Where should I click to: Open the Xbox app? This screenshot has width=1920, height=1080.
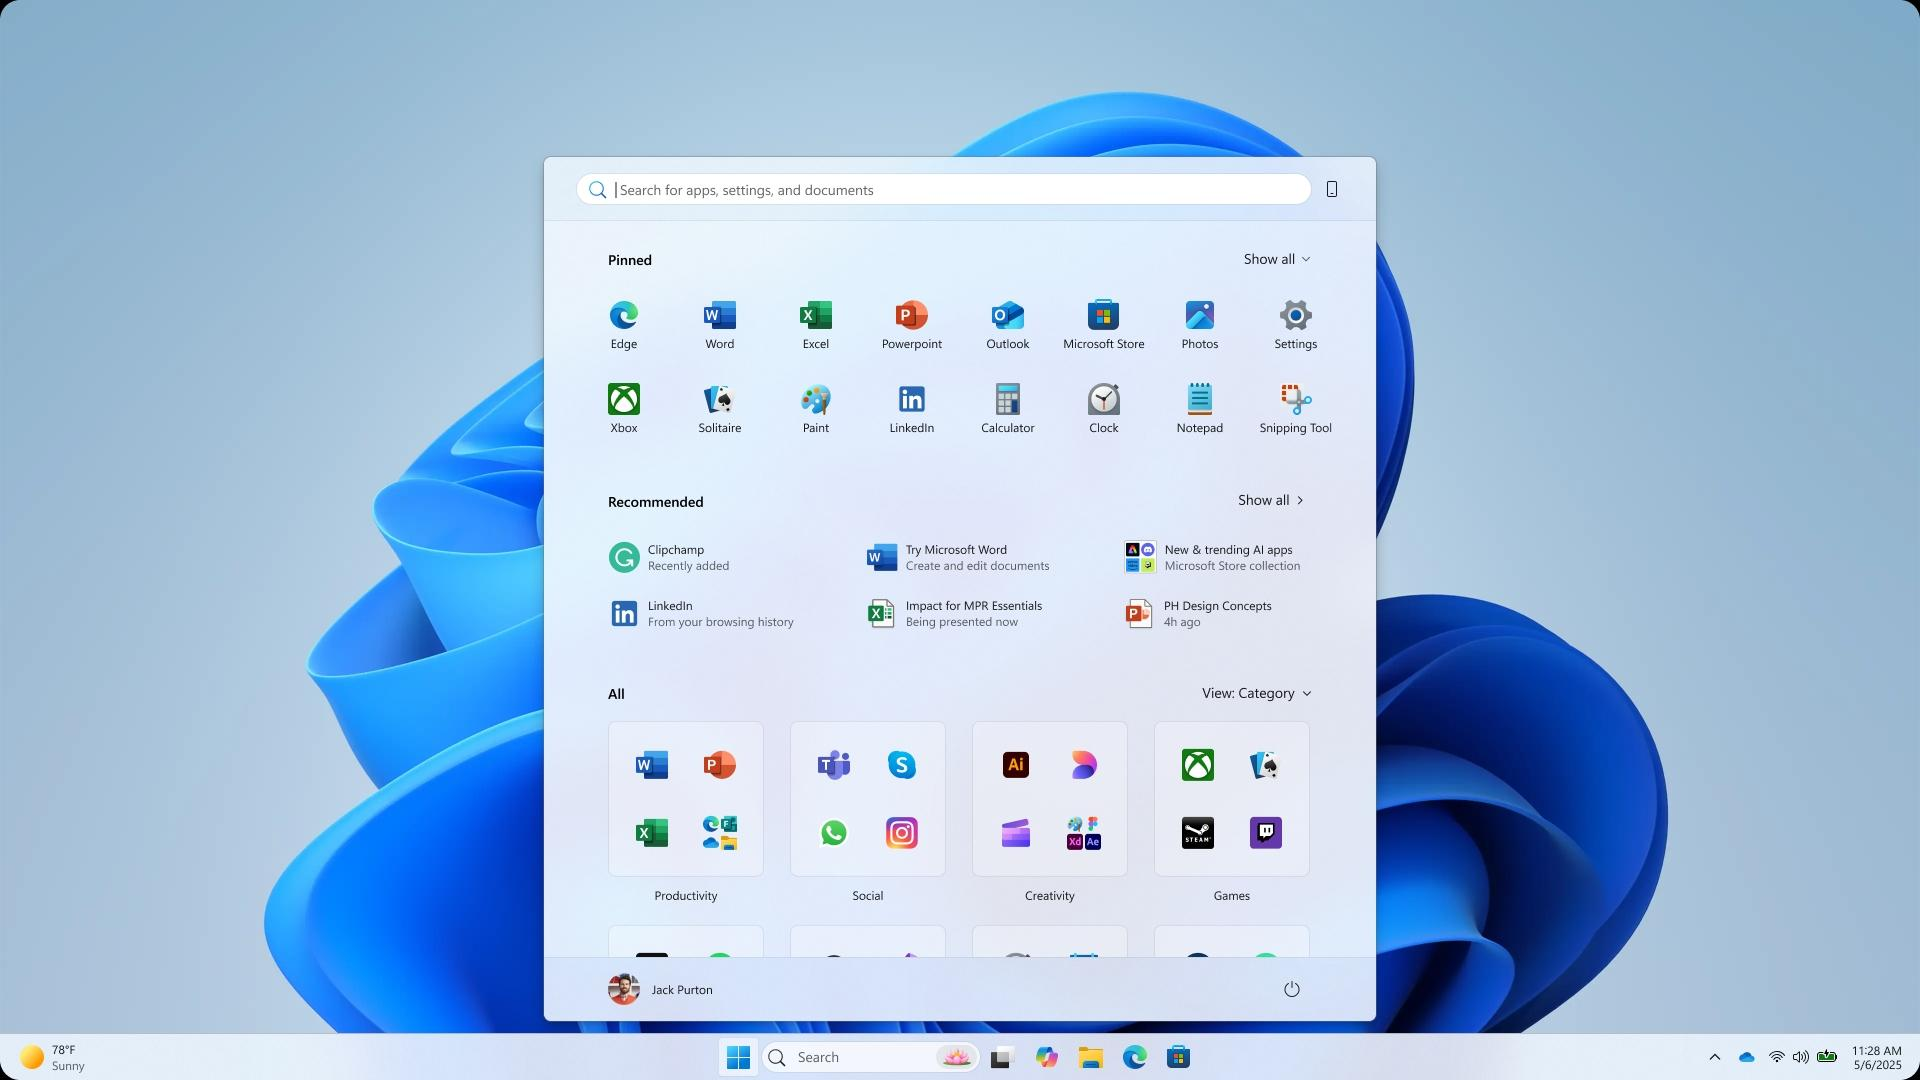point(623,407)
